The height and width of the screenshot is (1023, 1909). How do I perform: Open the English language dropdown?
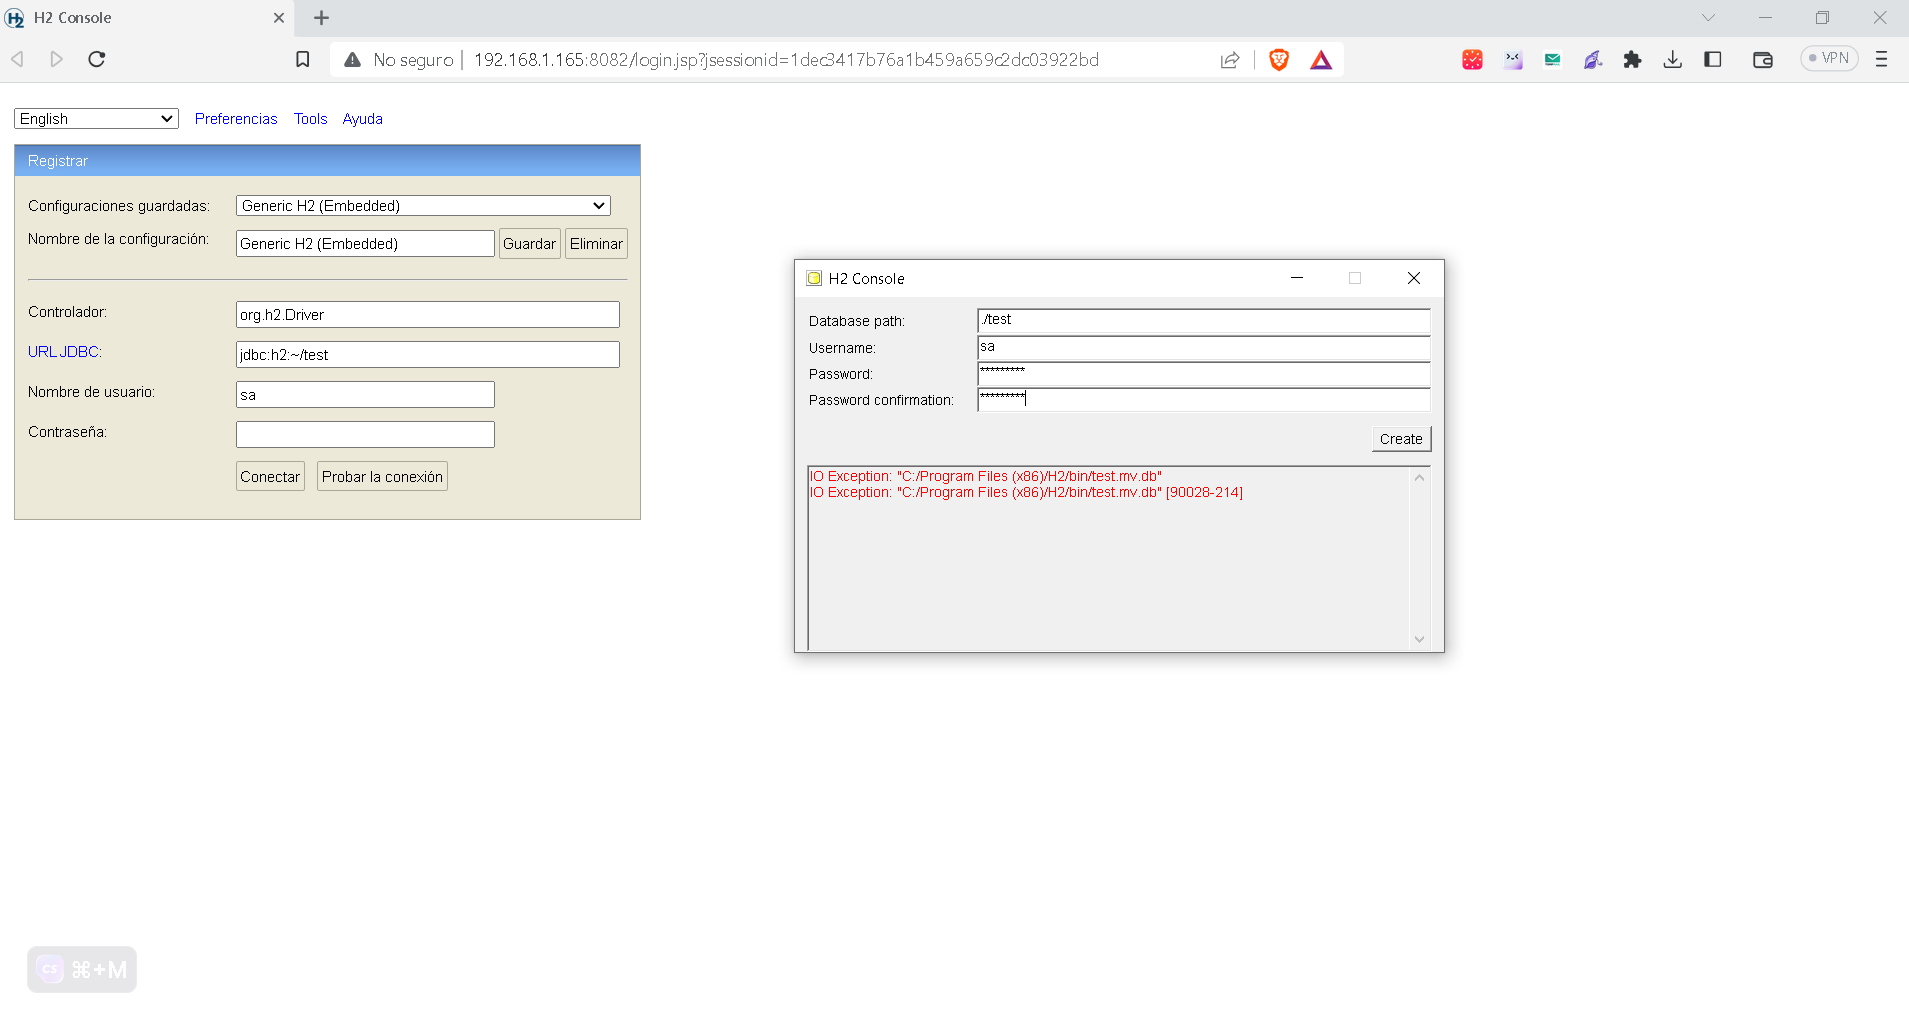pos(96,119)
